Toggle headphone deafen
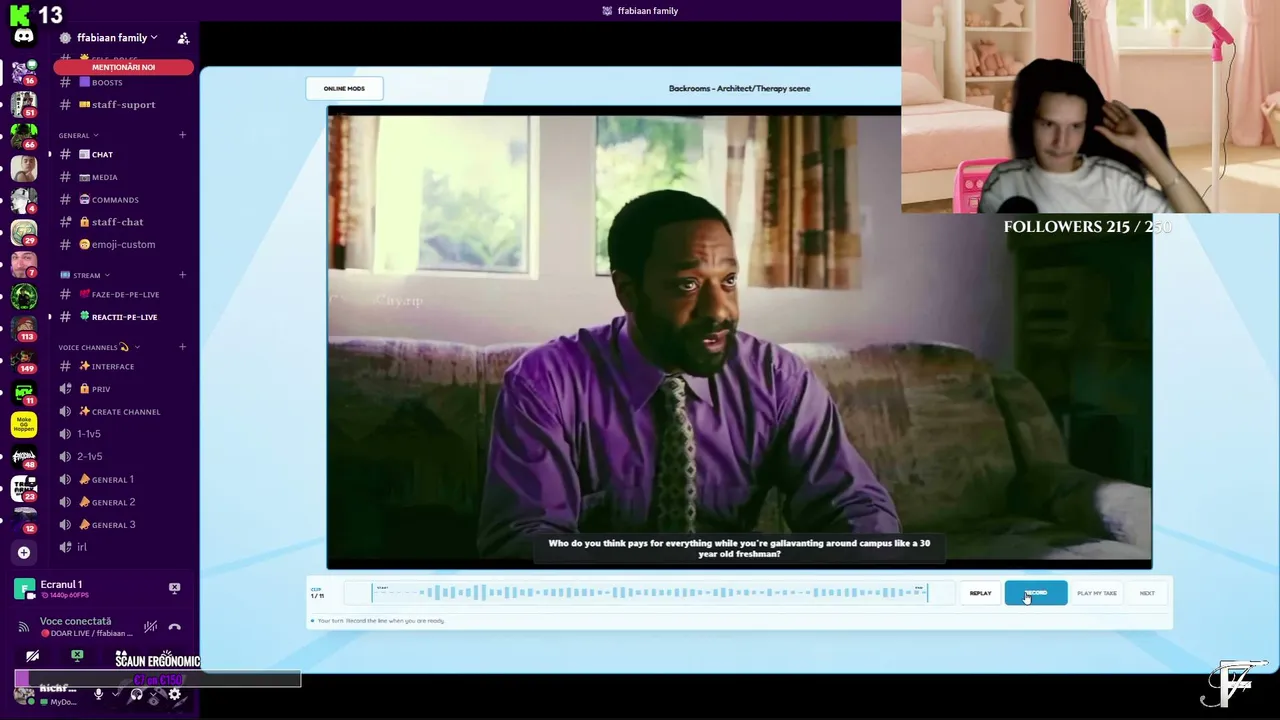Image resolution: width=1280 pixels, height=720 pixels. [137, 693]
